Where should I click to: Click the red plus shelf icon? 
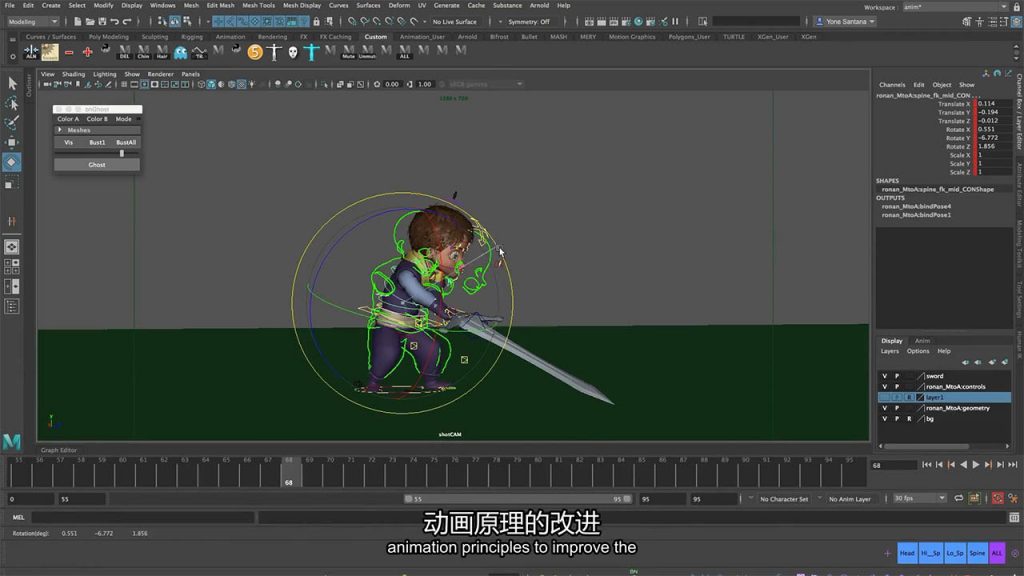tap(88, 52)
